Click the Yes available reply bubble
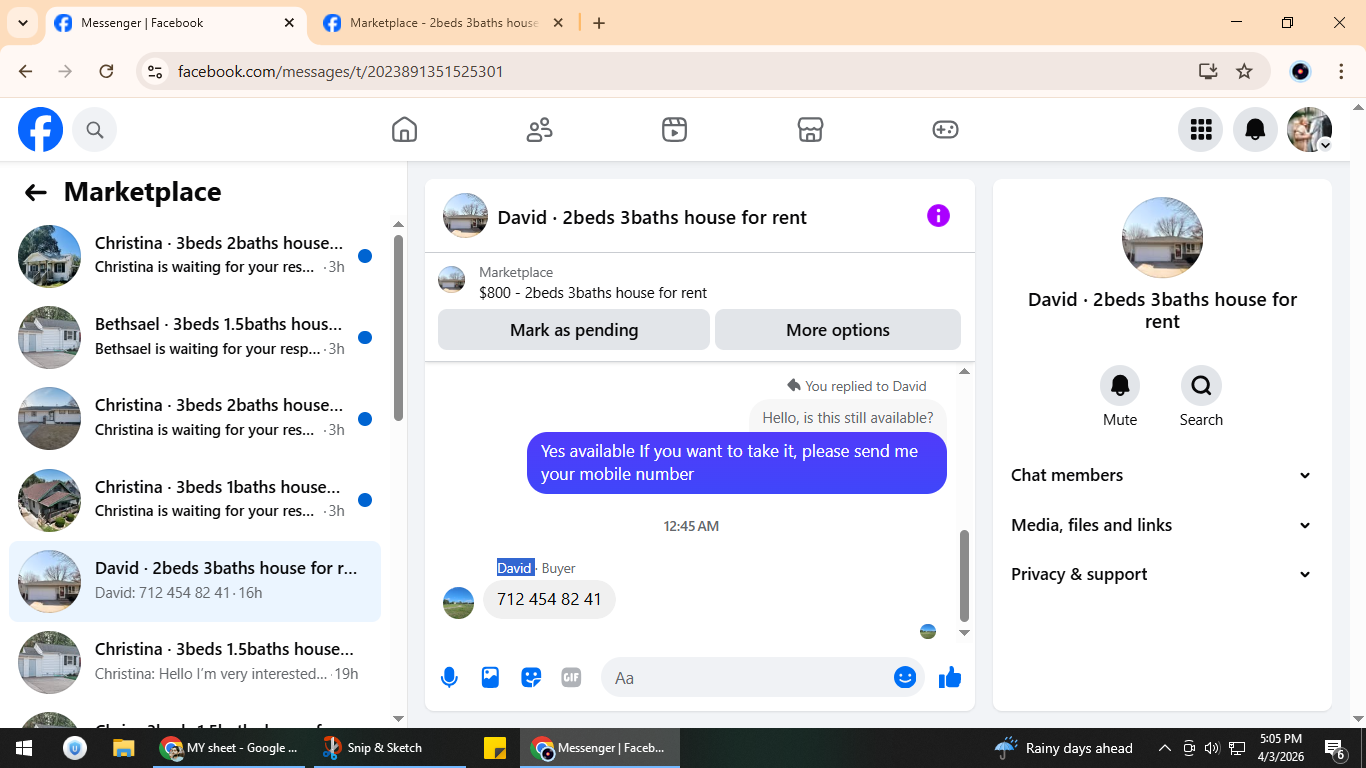This screenshot has width=1366, height=768. (737, 463)
